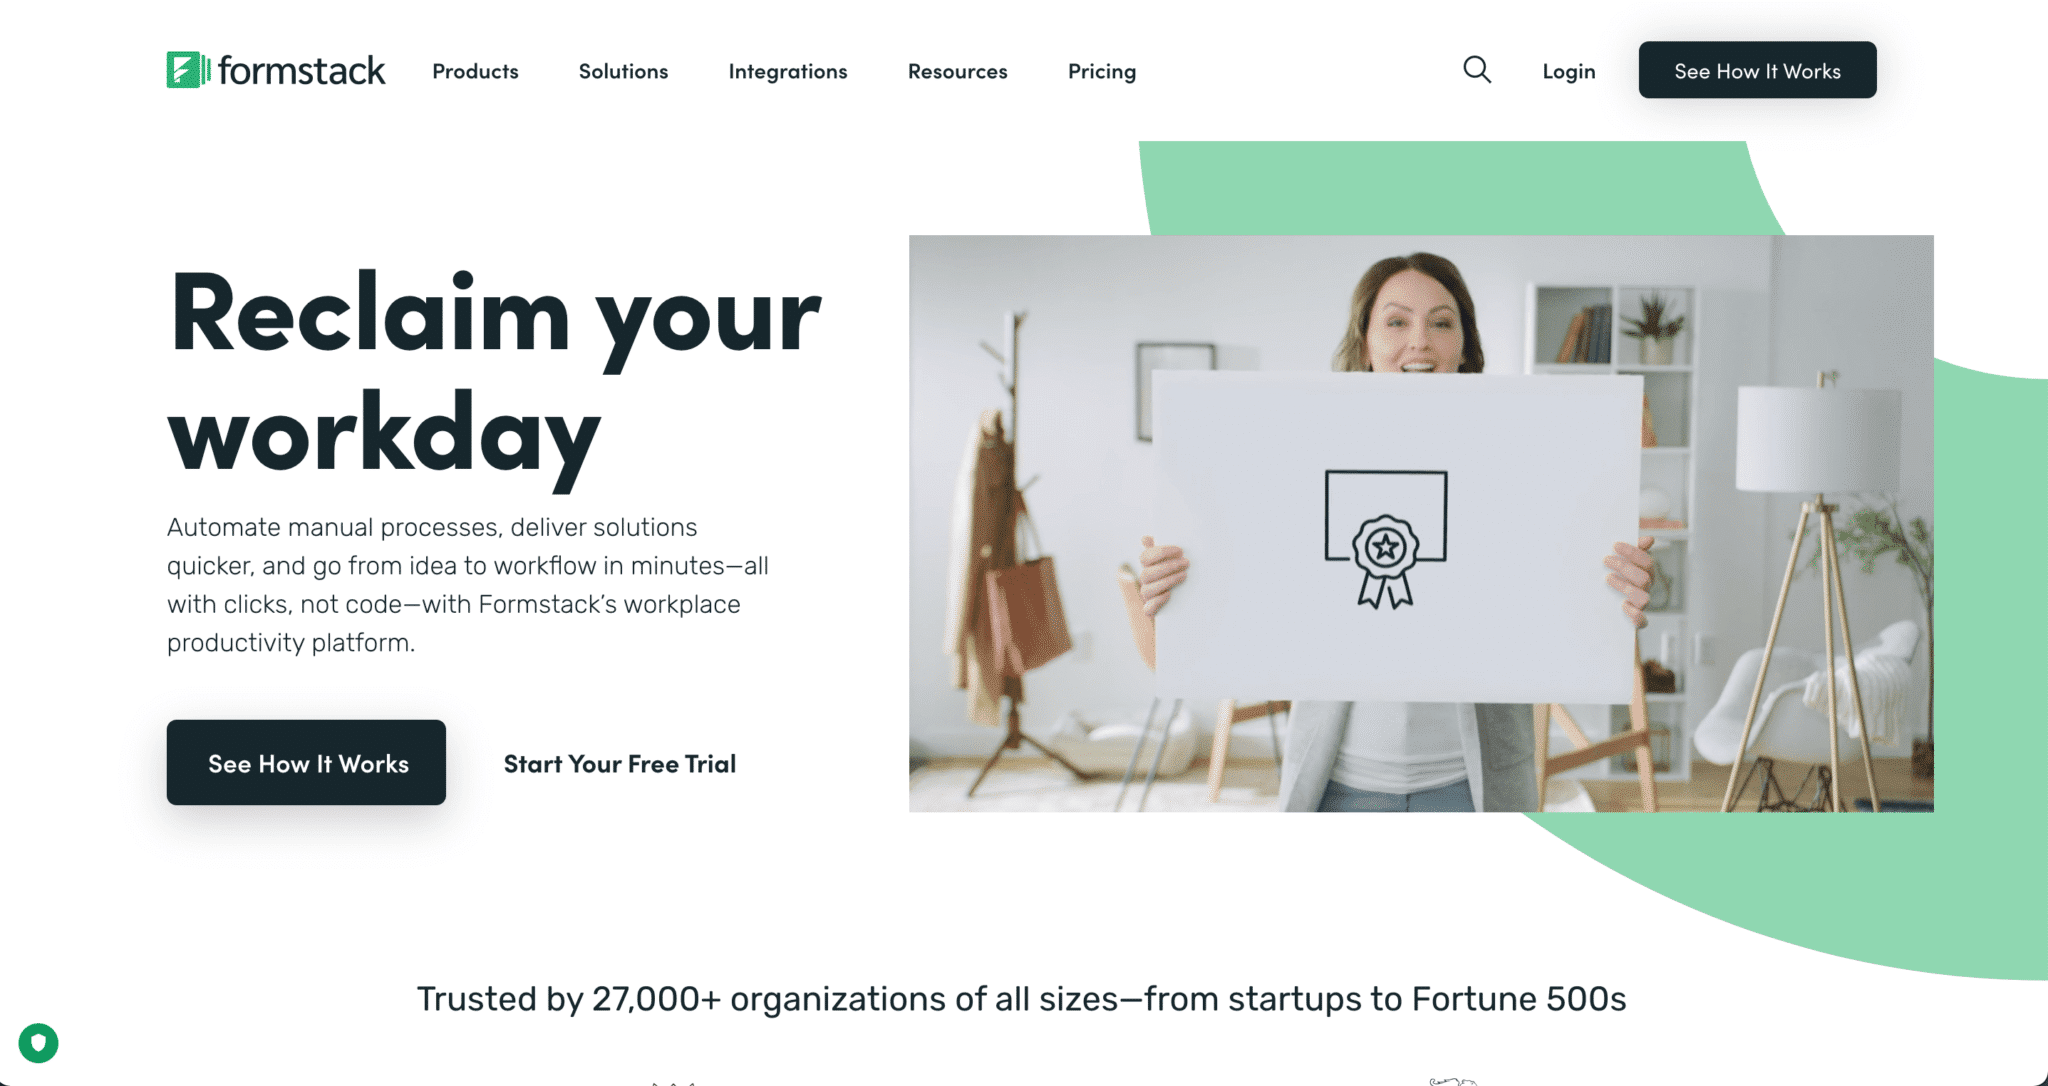Click the See How It Works button
Viewport: 2048px width, 1086px height.
point(306,764)
